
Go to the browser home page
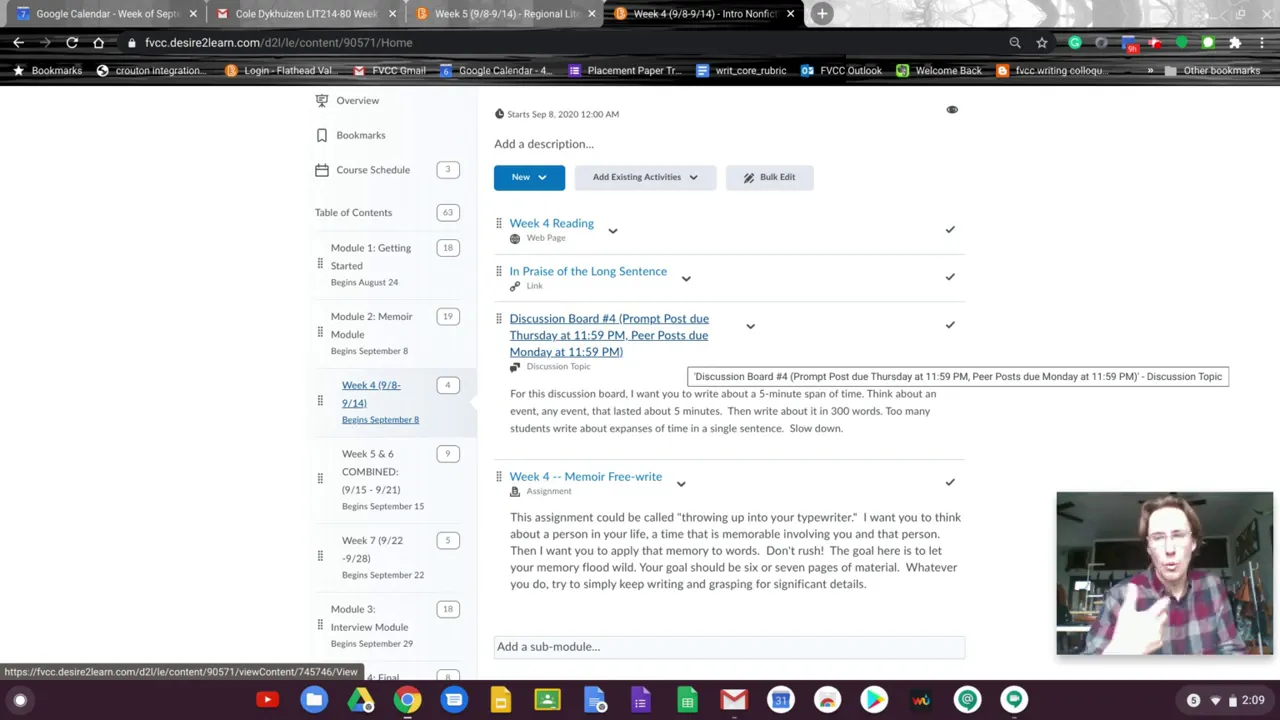click(x=98, y=42)
